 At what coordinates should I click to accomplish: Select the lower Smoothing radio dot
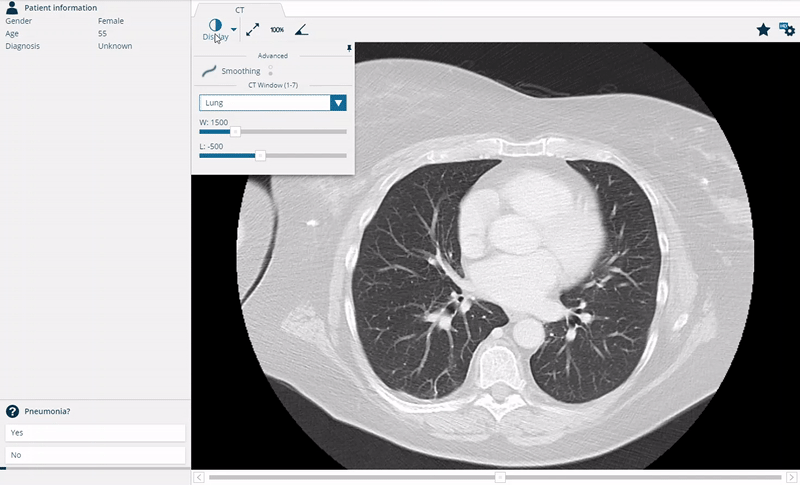[x=270, y=74]
